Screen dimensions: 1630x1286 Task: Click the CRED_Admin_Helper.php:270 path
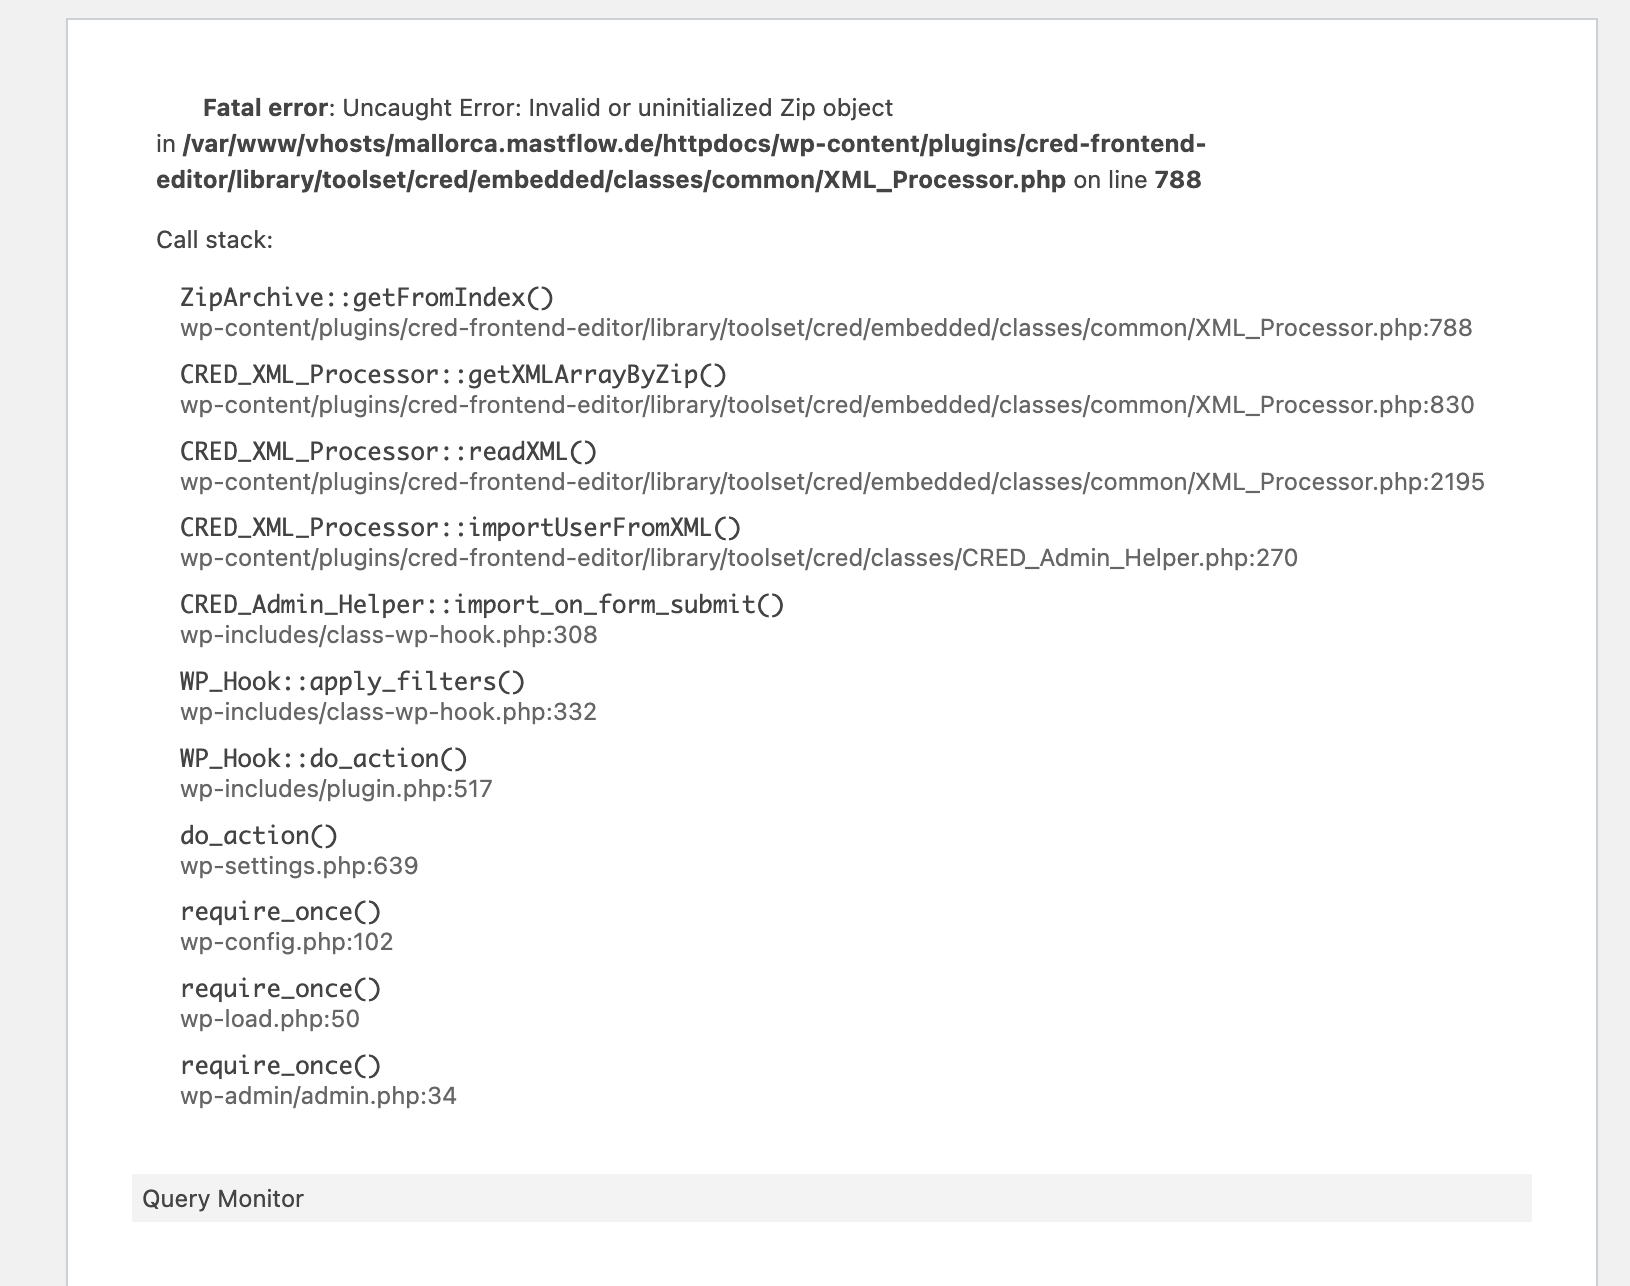739,558
